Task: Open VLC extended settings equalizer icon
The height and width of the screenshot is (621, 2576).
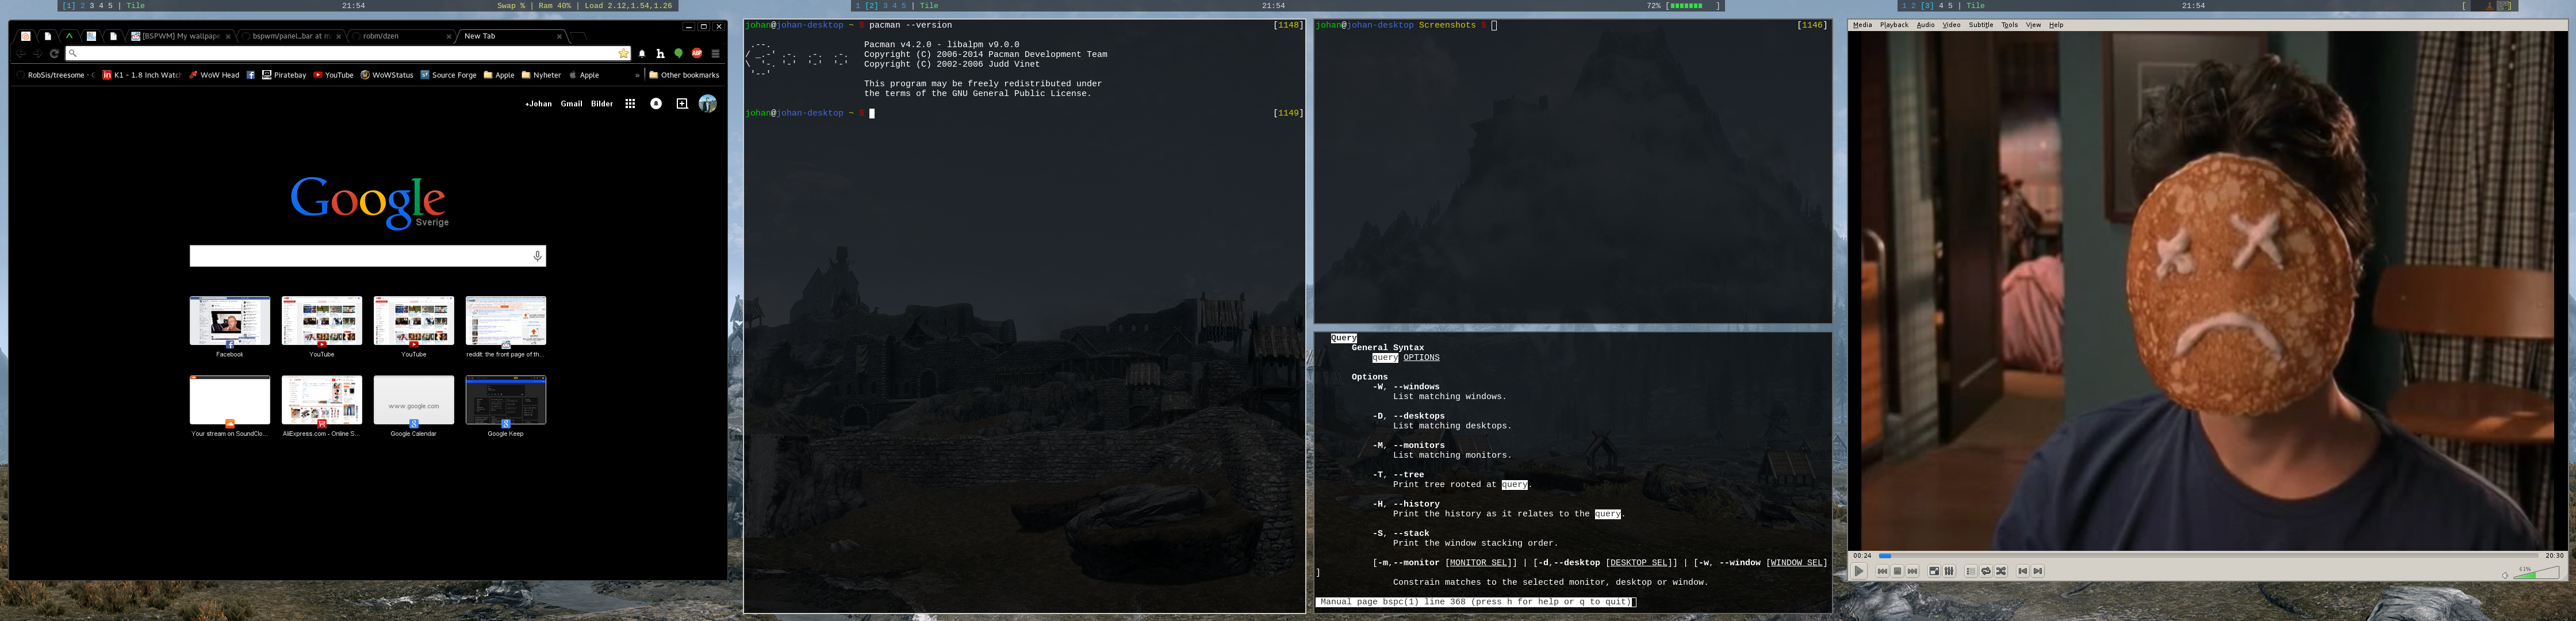Action: (1949, 571)
